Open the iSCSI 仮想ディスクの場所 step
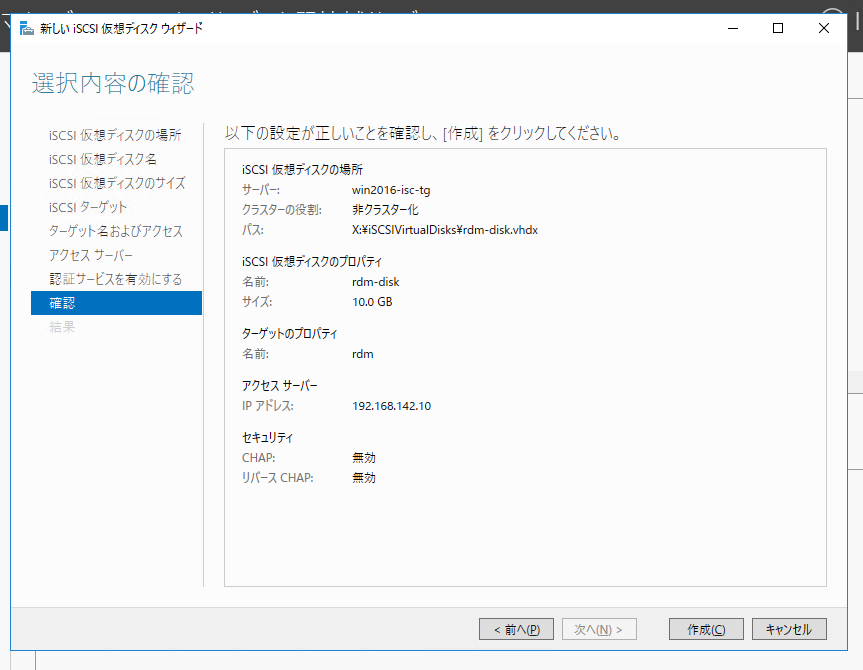Image resolution: width=863 pixels, height=670 pixels. pos(115,135)
